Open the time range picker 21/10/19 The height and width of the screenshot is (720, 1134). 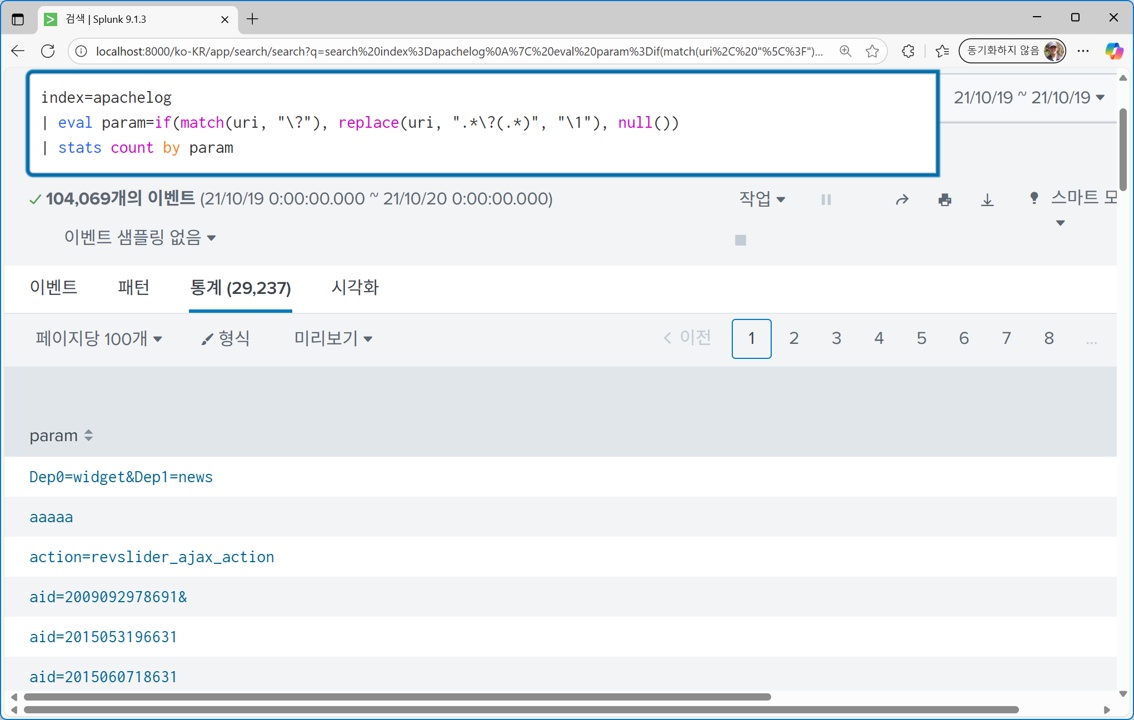pos(1028,98)
